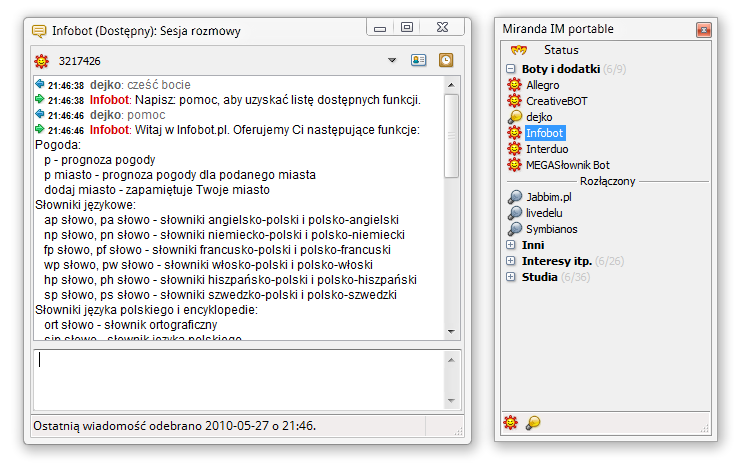Select the highlighted Infobot contact
This screenshot has width=744, height=467.
[545, 133]
